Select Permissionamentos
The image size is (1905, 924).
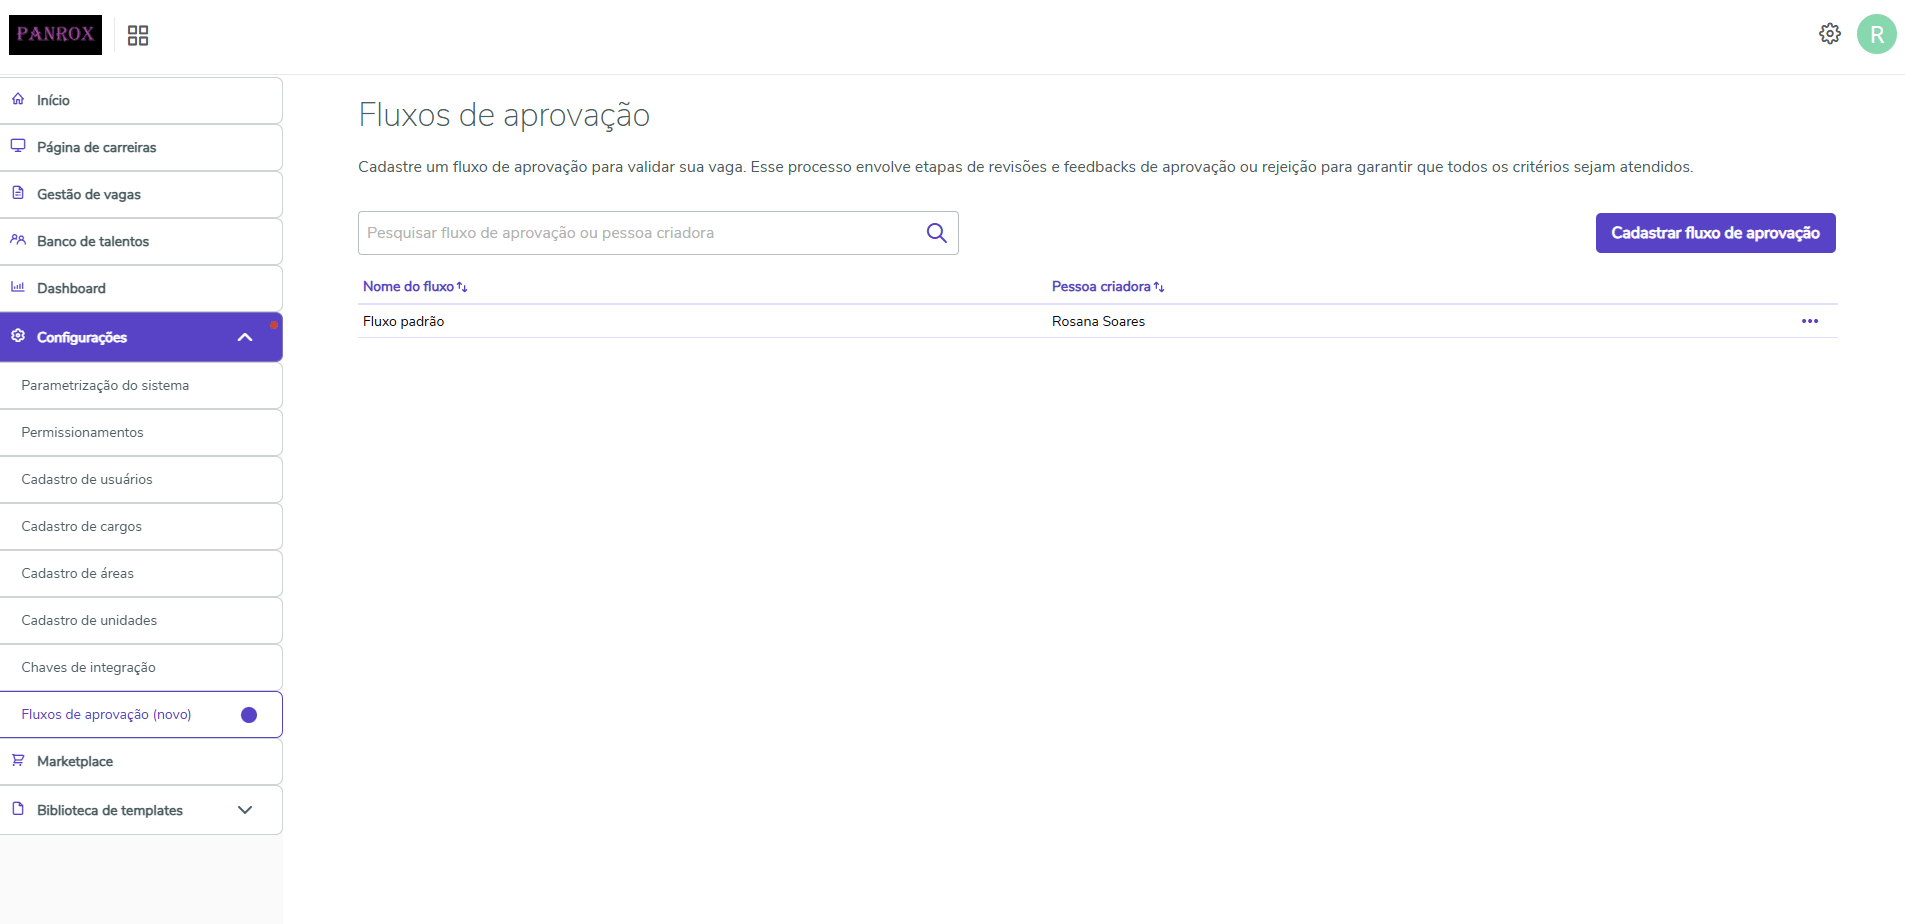pos(141,432)
